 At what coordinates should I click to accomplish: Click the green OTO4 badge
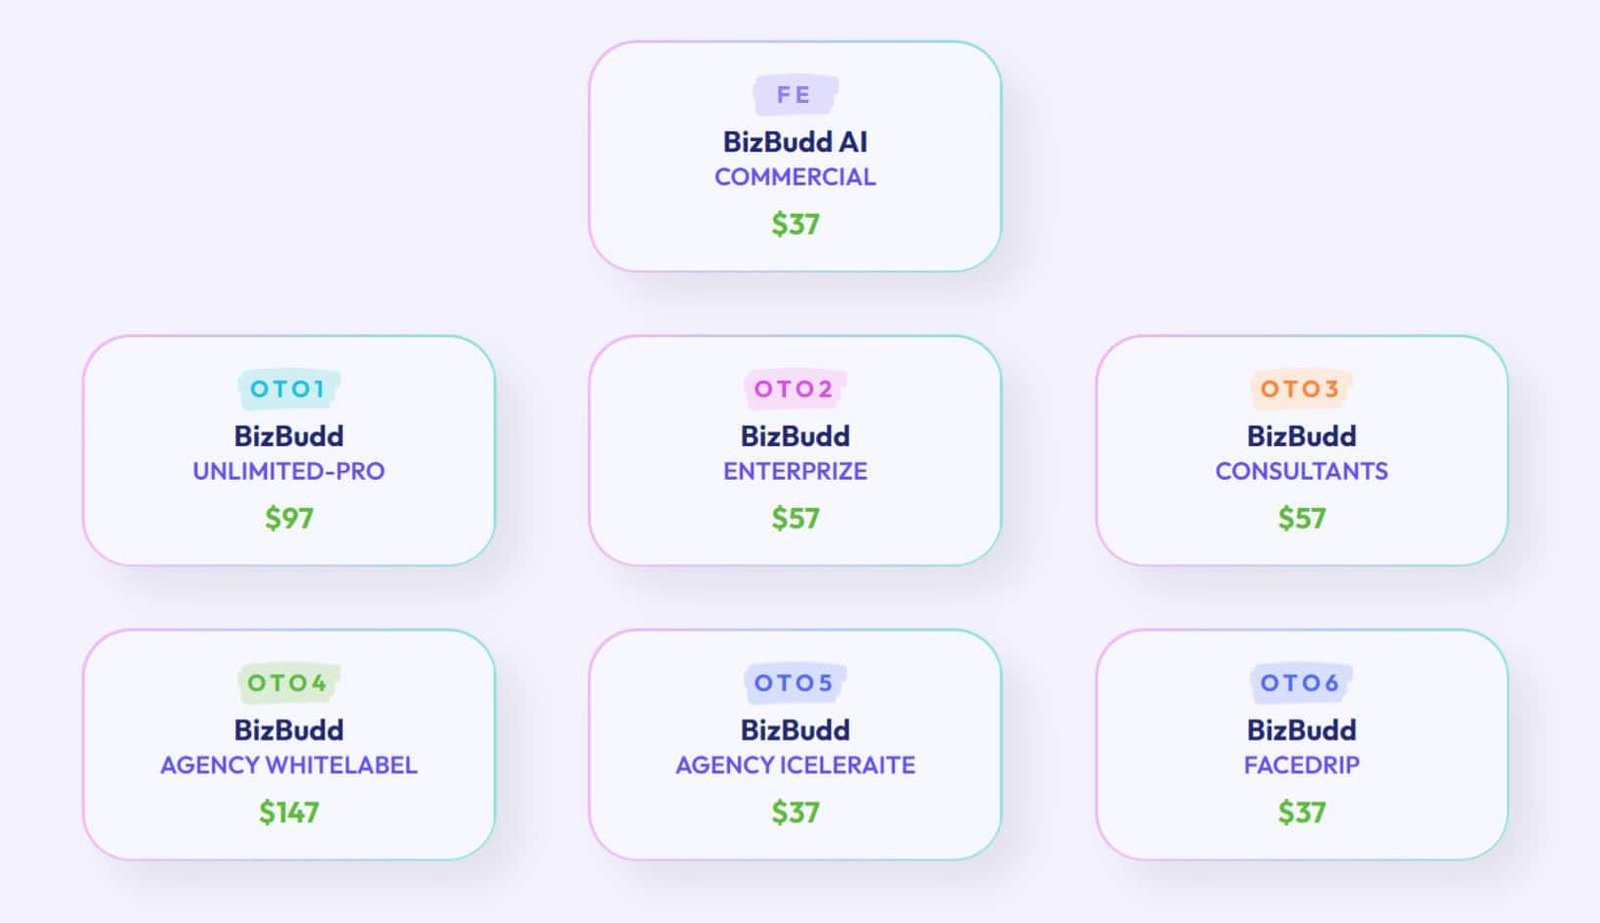tap(289, 683)
